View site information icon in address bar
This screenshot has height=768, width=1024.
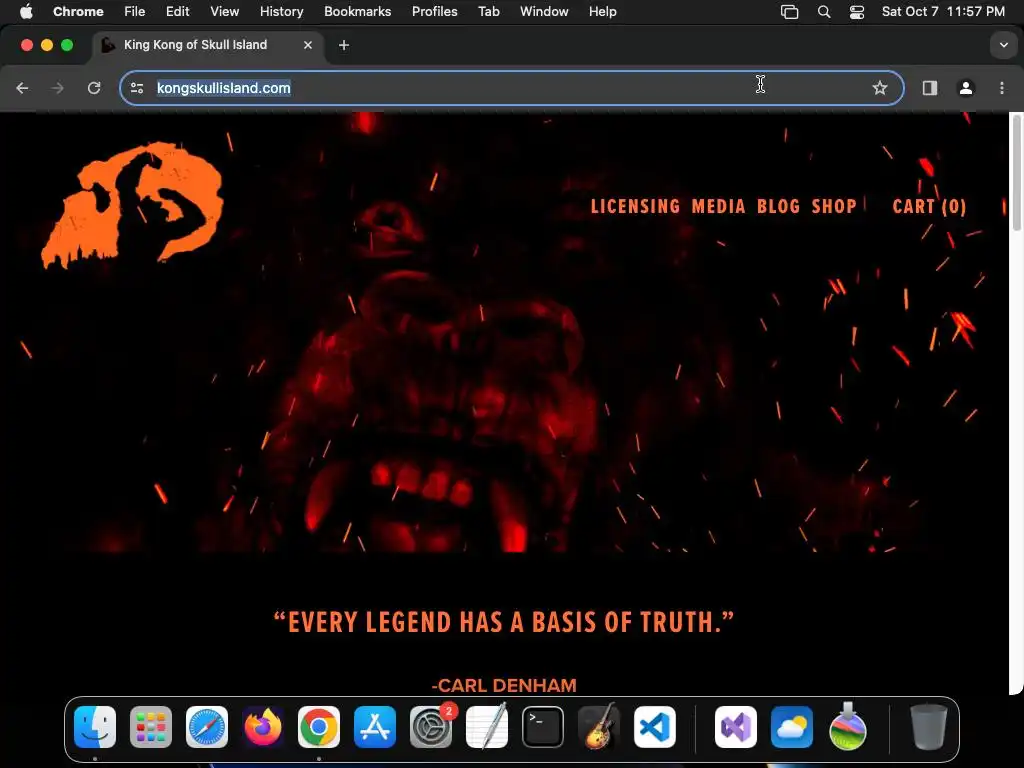[136, 88]
